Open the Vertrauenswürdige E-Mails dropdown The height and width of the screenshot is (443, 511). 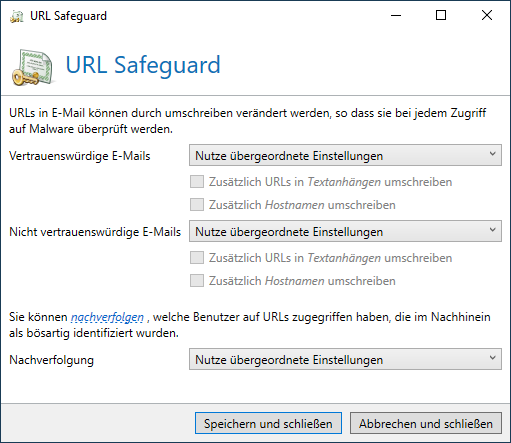[345, 155]
